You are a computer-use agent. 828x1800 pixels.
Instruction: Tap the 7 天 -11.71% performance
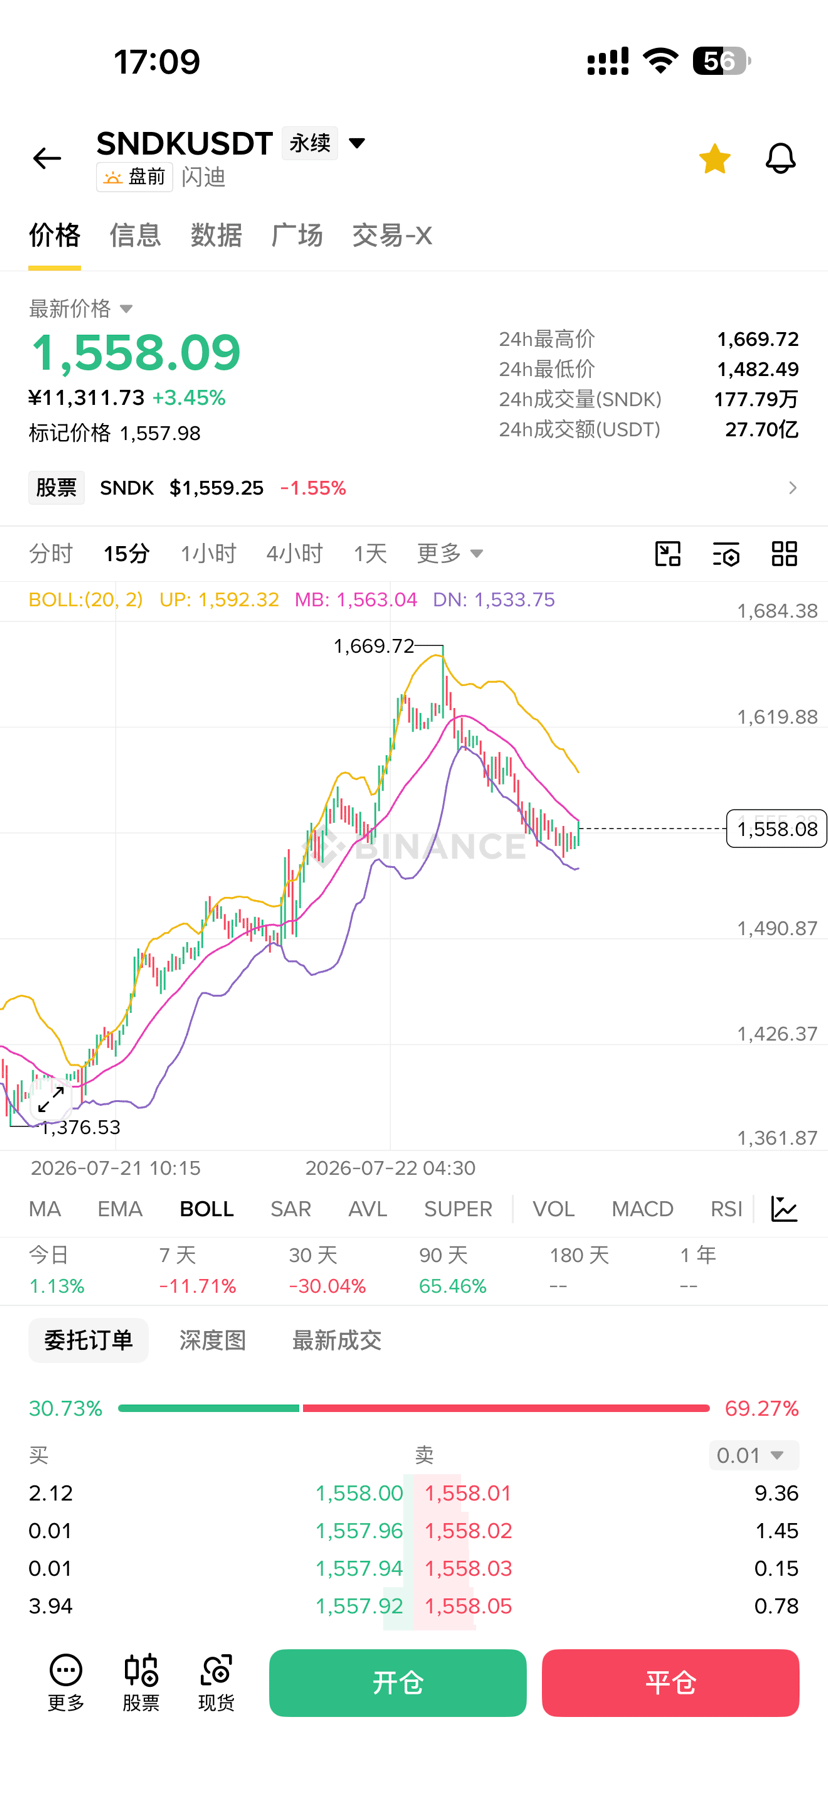tap(198, 1271)
